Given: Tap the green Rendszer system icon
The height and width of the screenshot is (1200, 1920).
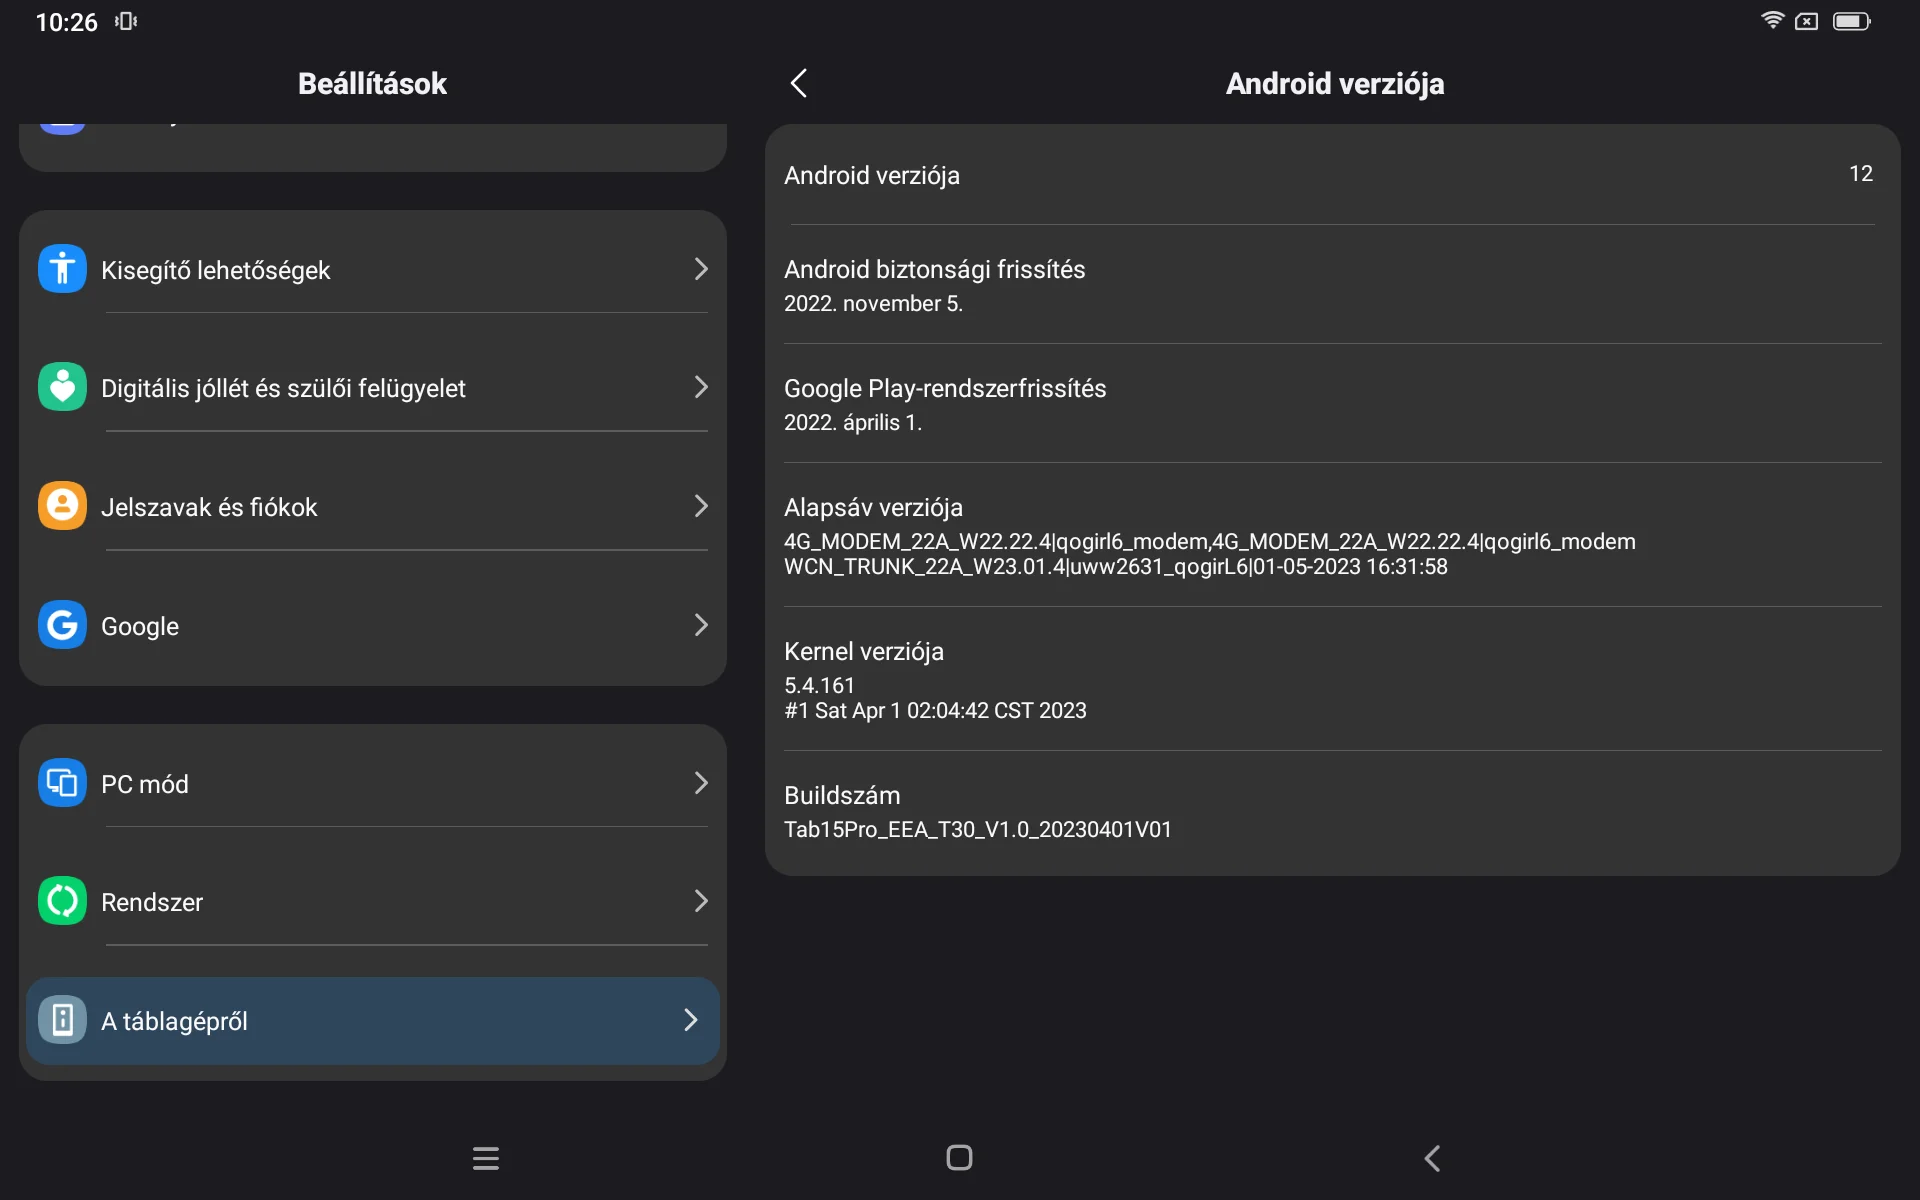Looking at the screenshot, I should click(x=62, y=901).
